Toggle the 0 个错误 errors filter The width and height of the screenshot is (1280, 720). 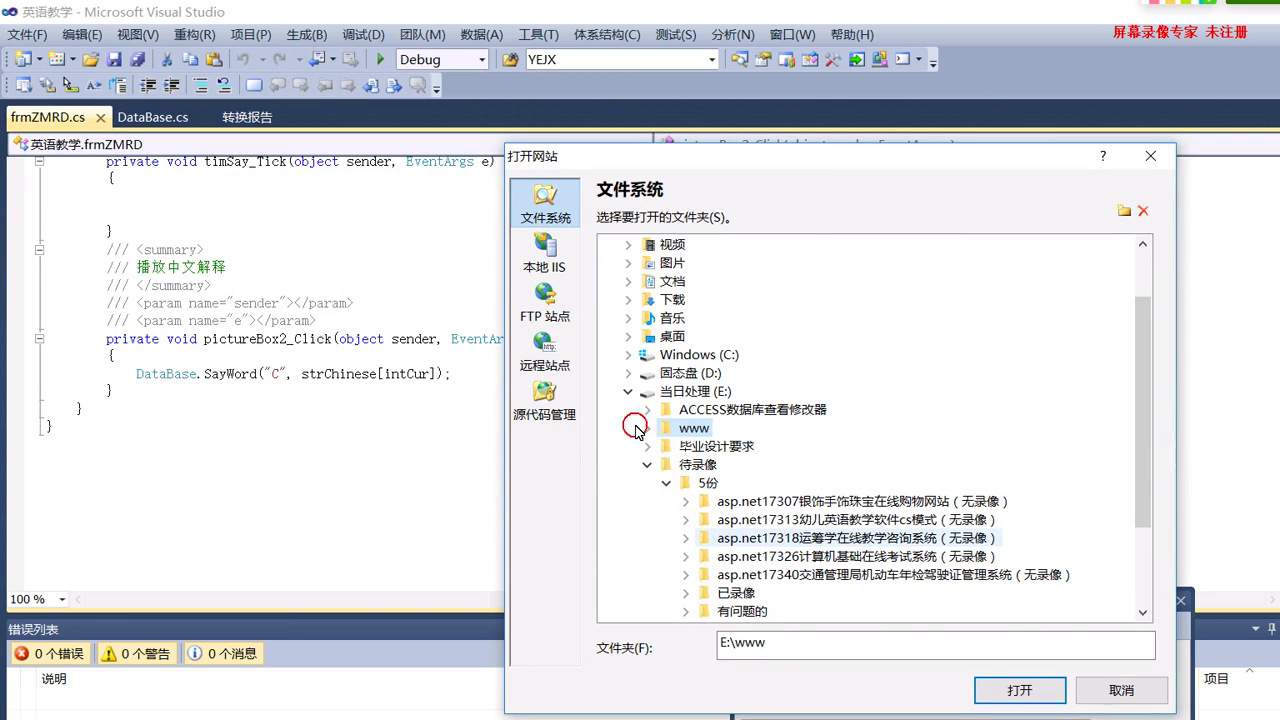[50, 654]
